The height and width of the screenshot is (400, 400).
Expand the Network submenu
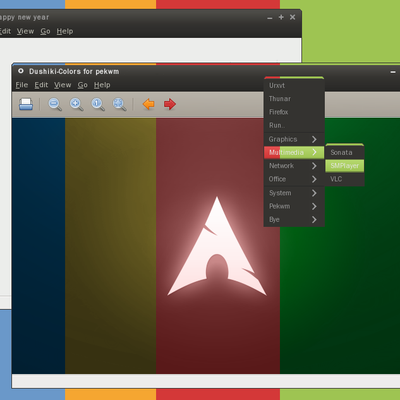(294, 166)
